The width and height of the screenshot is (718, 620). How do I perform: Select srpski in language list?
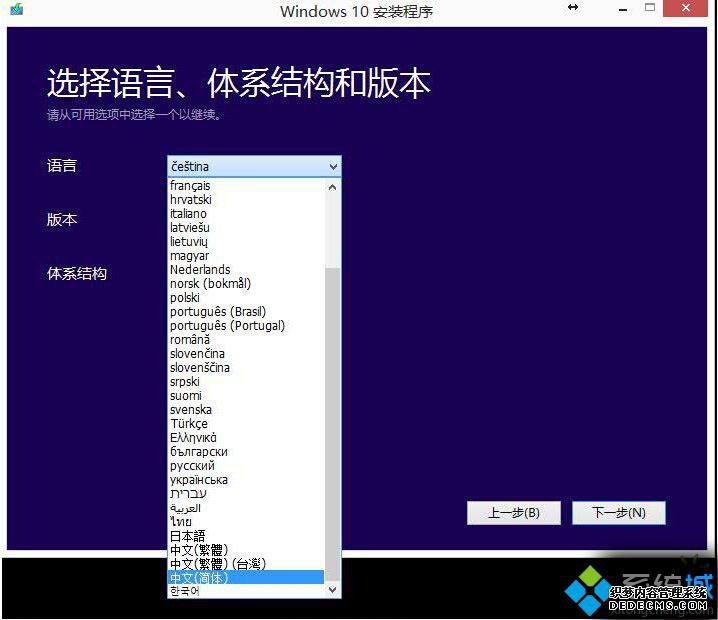pyautogui.click(x=247, y=381)
